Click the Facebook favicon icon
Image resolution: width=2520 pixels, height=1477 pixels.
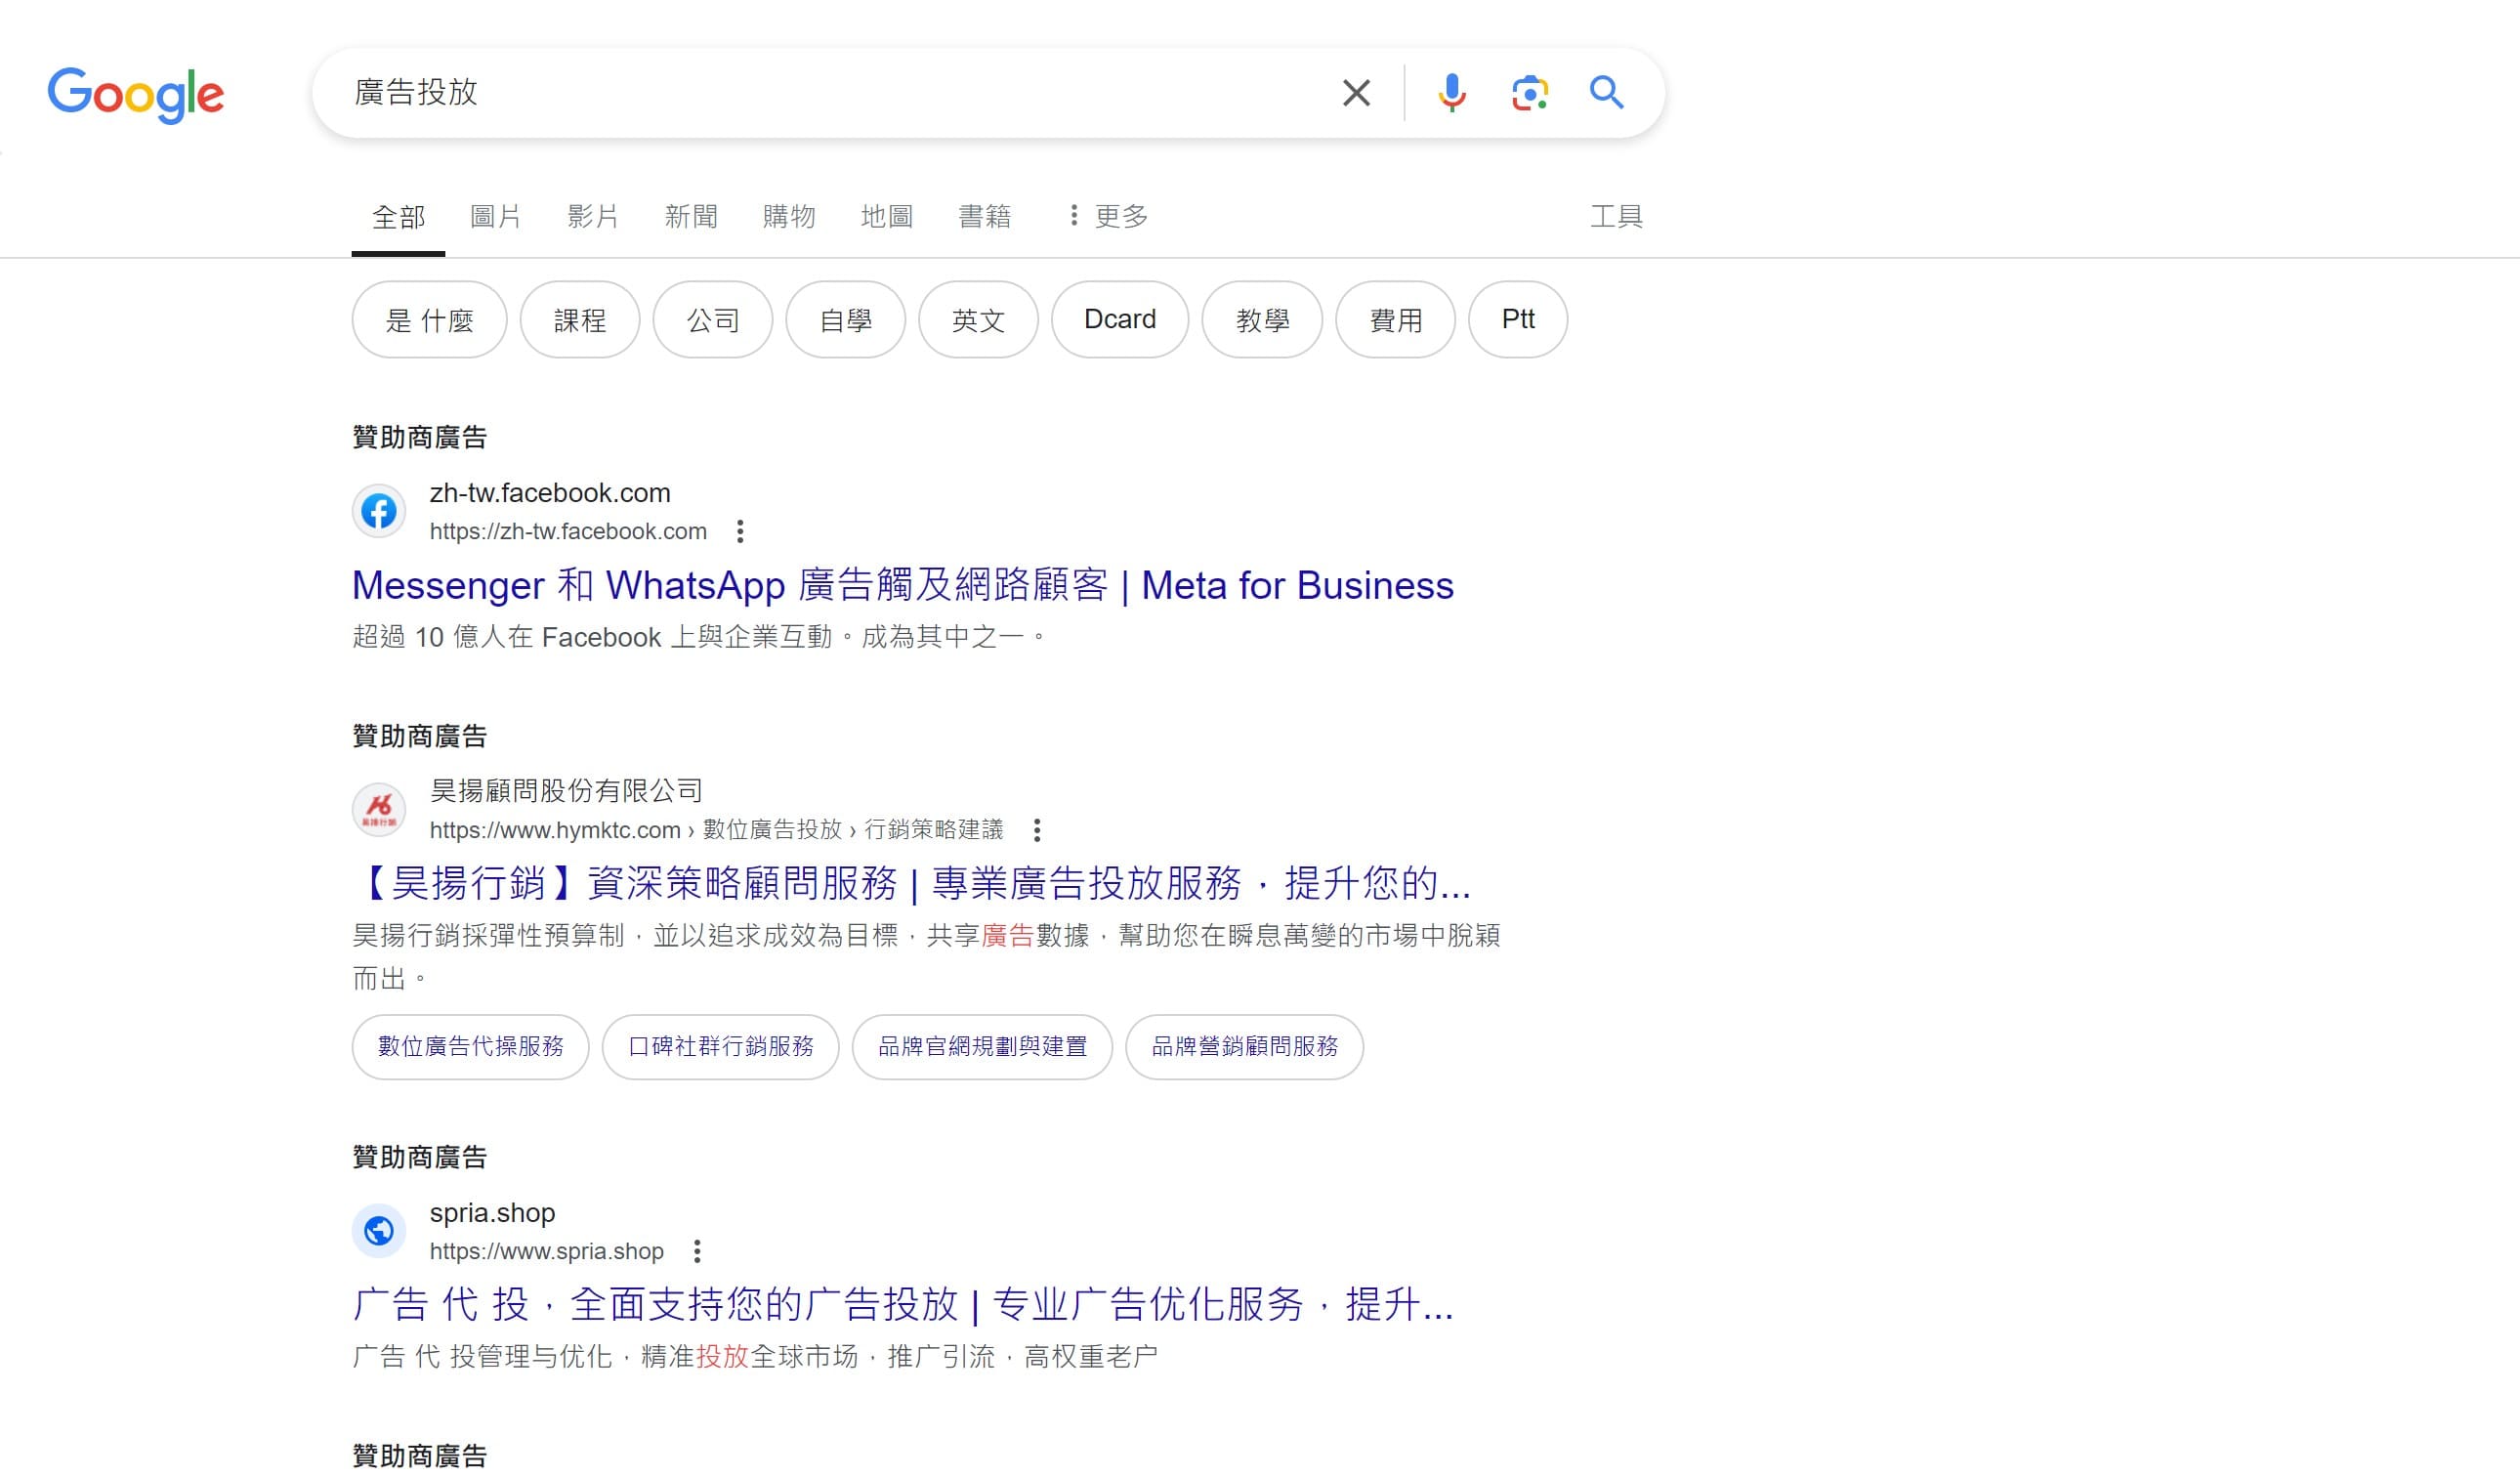pyautogui.click(x=379, y=511)
